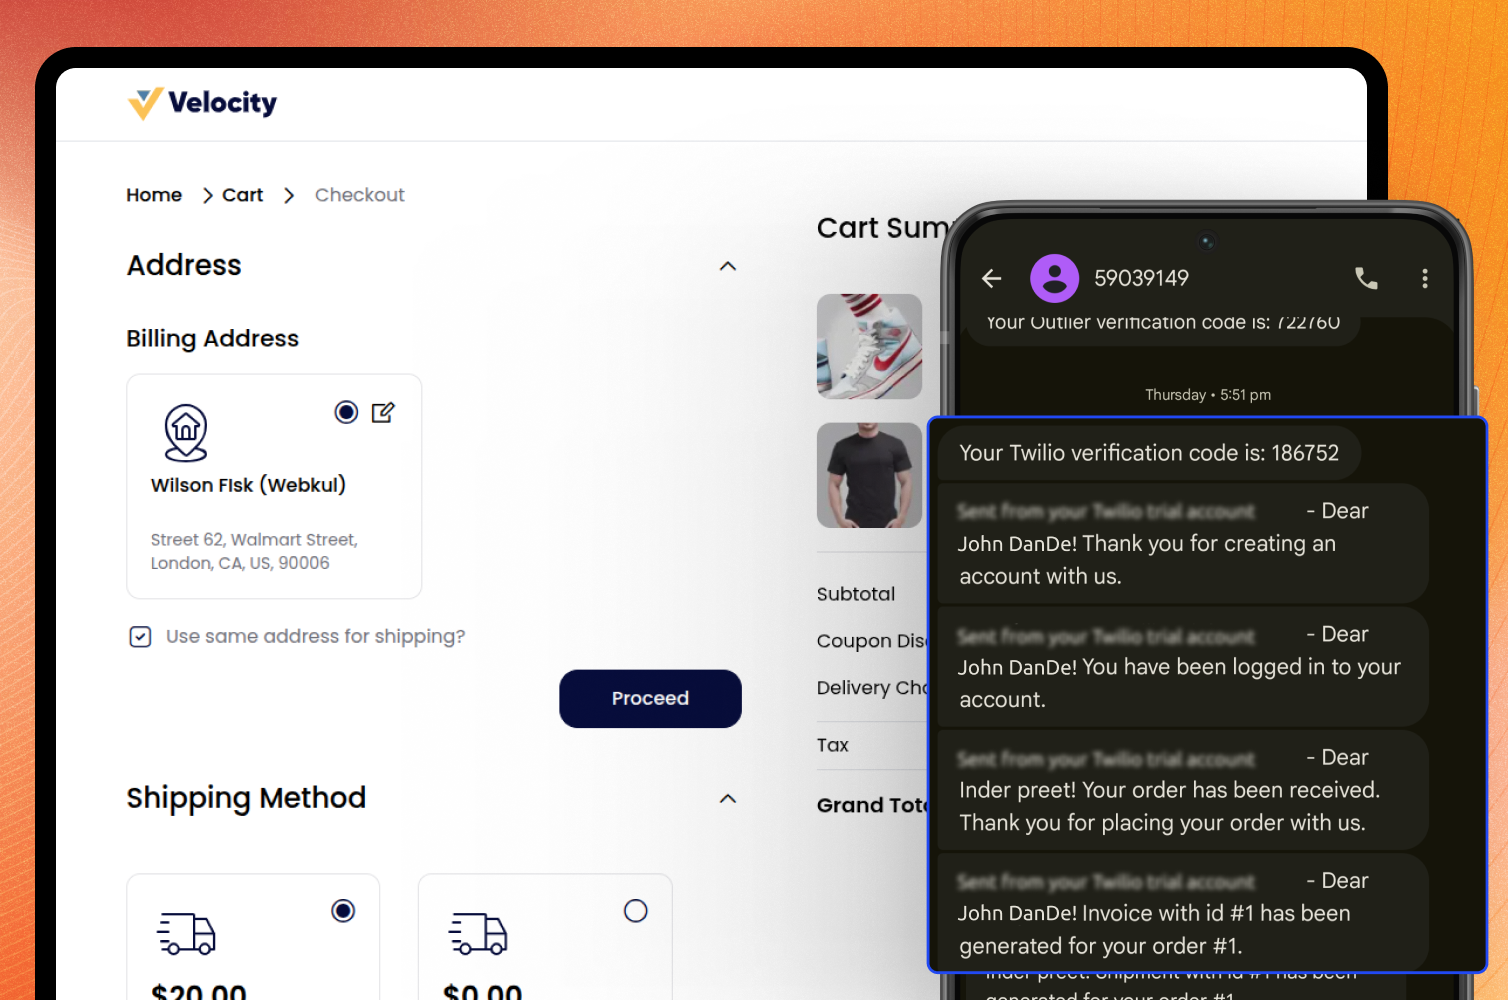Open the phone three-dot options menu
Viewport: 1508px width, 1000px height.
coord(1425,278)
